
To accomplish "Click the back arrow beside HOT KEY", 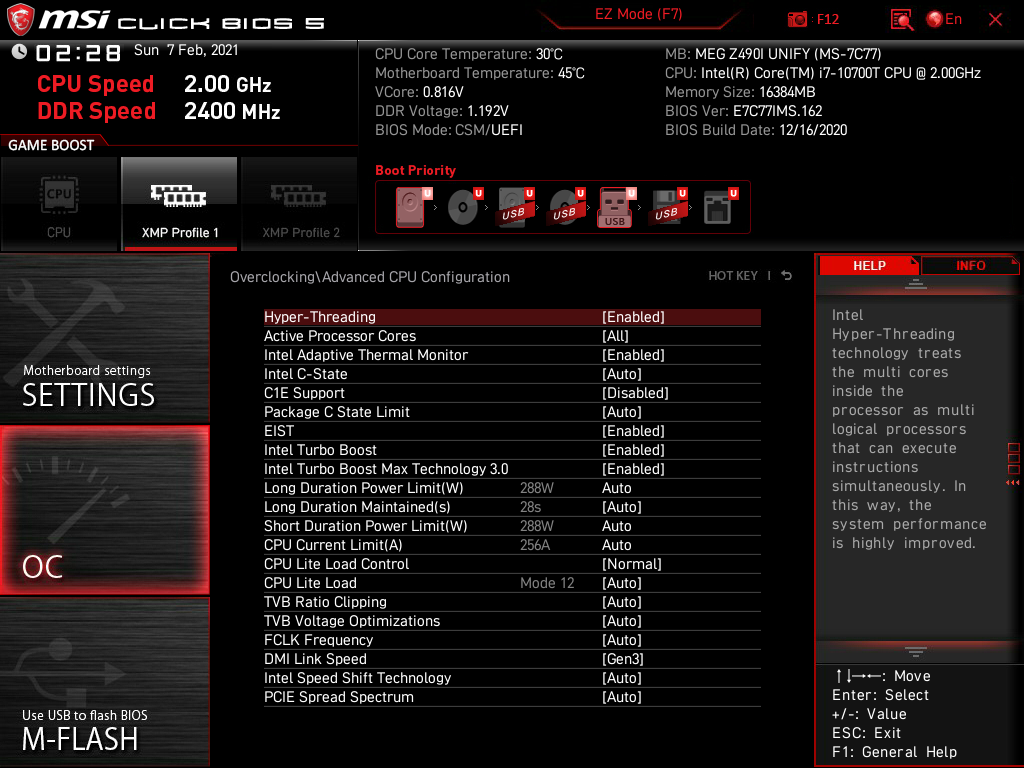I will click(787, 276).
